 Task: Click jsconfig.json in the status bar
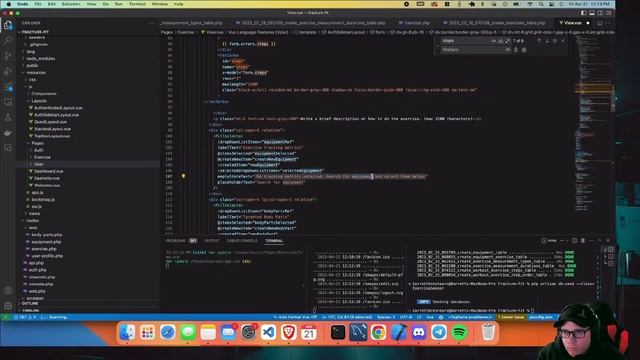click(x=541, y=317)
